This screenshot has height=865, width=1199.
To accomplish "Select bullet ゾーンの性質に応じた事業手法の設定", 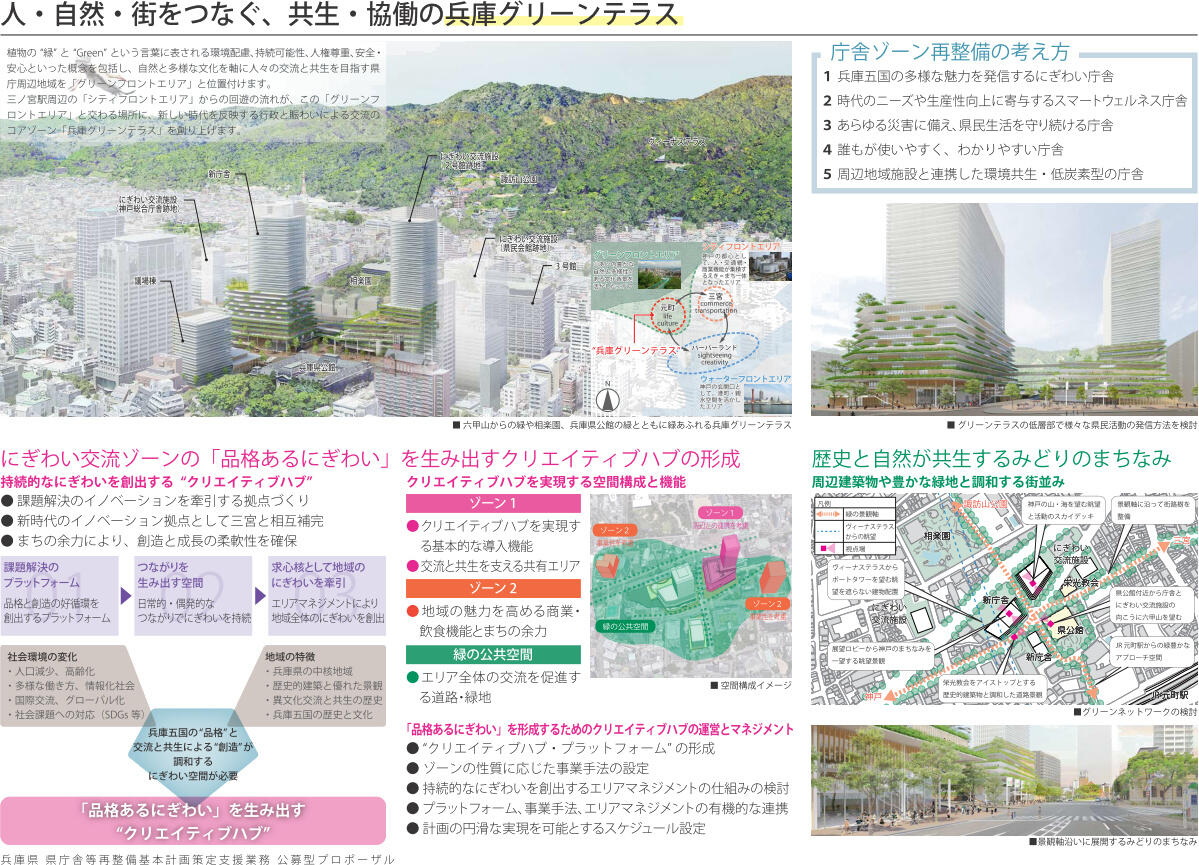I will tap(528, 768).
